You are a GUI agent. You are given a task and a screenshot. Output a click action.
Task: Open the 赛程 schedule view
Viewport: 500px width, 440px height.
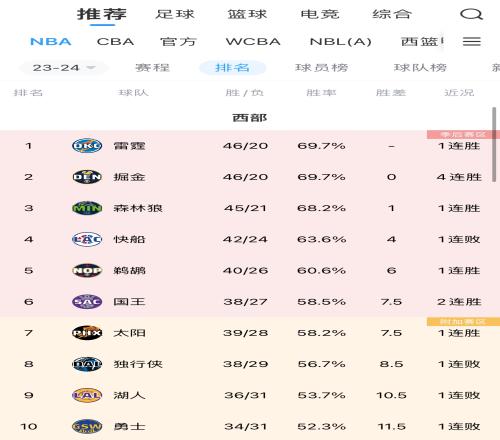[x=152, y=68]
